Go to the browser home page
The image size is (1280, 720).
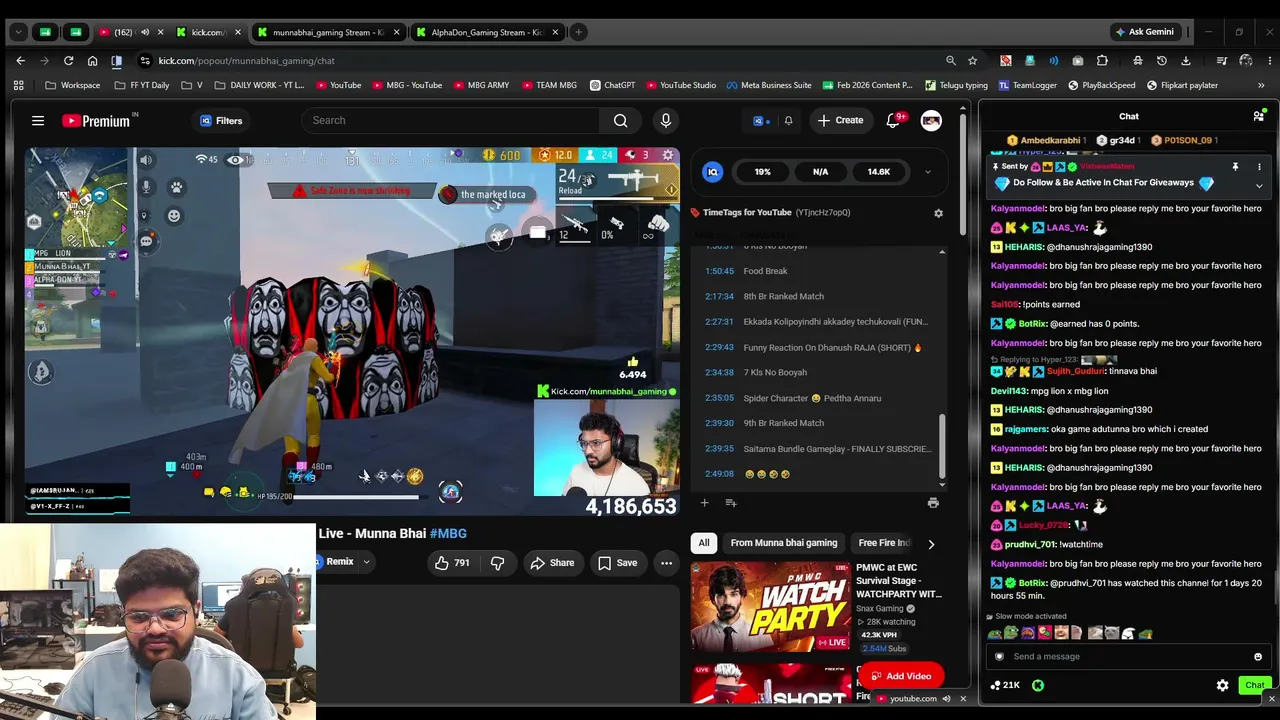point(92,61)
